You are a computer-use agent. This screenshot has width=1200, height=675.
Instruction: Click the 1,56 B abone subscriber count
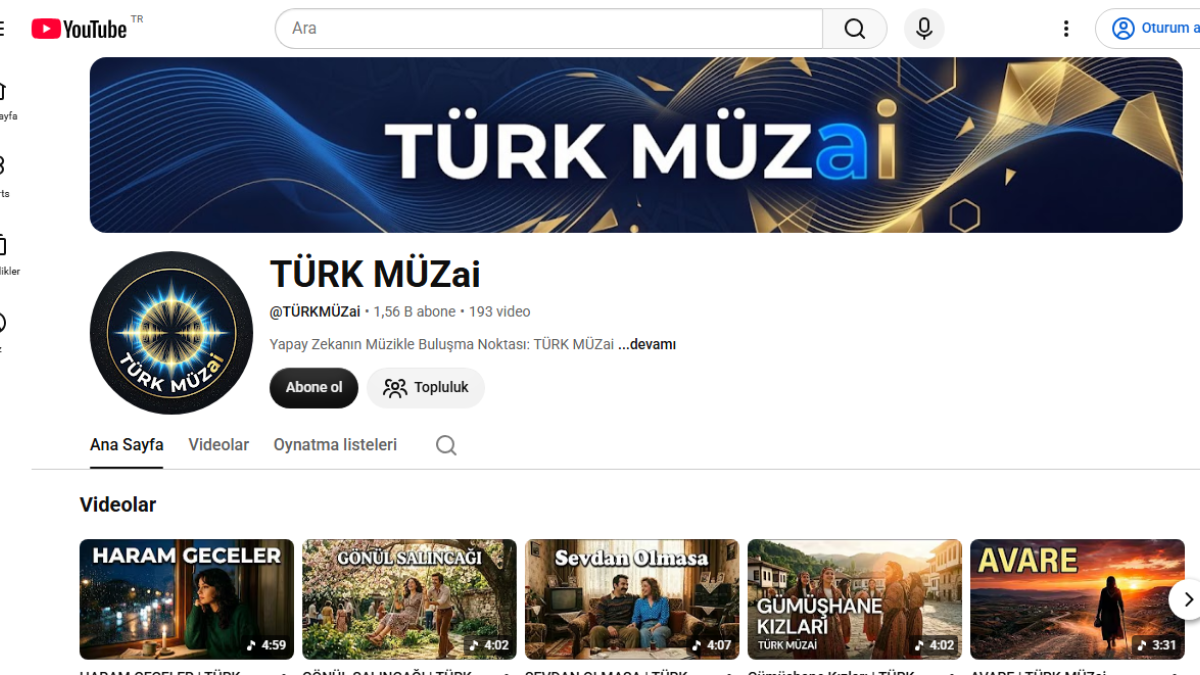point(414,312)
